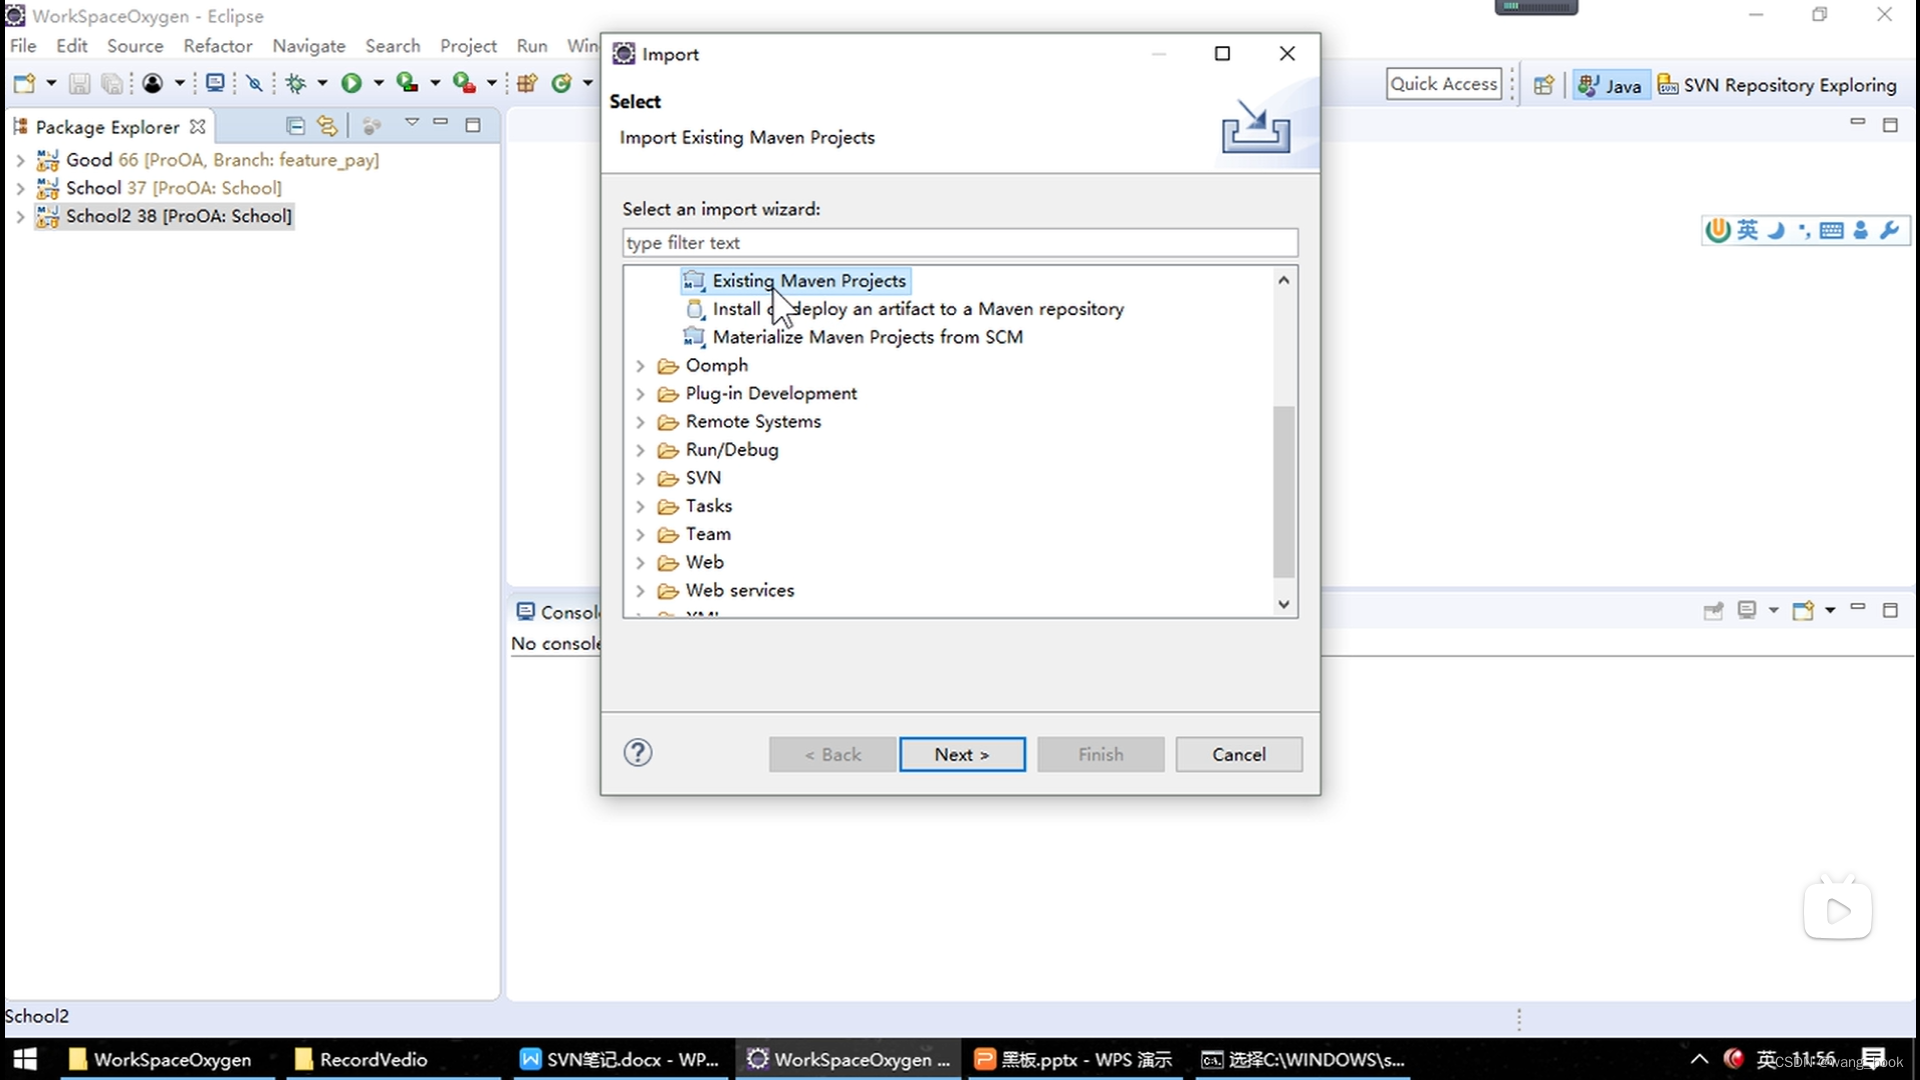This screenshot has height=1080, width=1920.
Task: Click the Run menu item
Action: point(531,45)
